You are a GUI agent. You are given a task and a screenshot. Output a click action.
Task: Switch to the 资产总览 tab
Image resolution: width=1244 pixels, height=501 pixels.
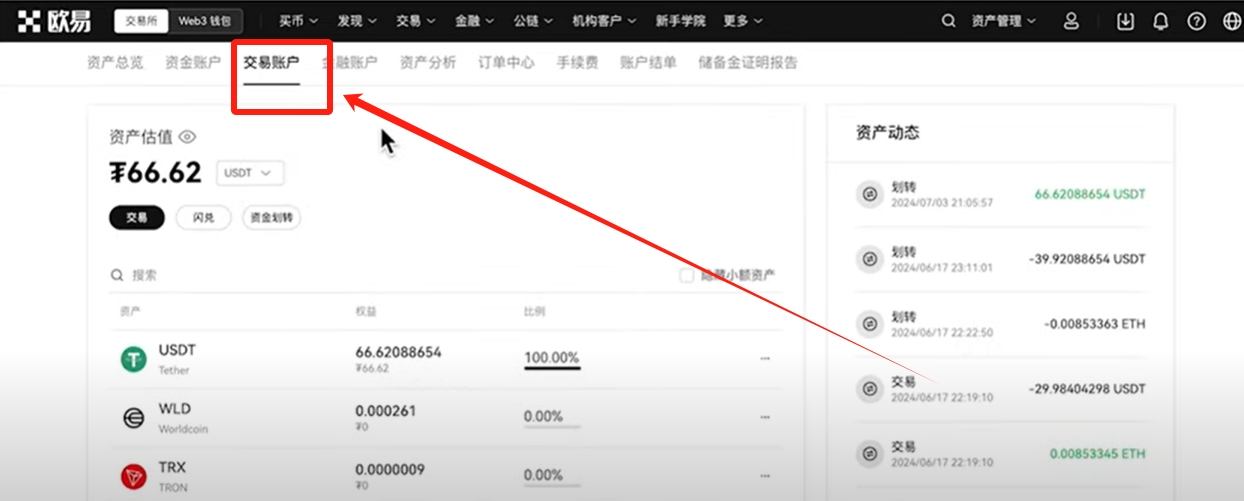[115, 62]
